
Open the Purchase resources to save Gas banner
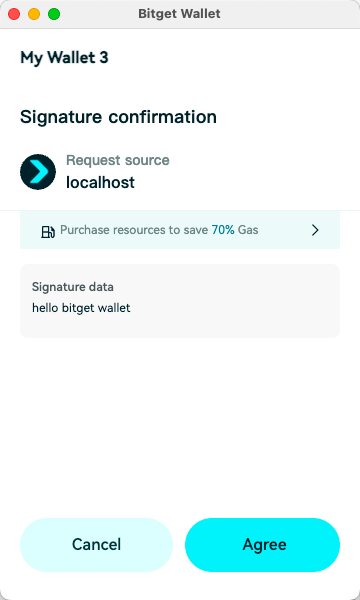180,230
